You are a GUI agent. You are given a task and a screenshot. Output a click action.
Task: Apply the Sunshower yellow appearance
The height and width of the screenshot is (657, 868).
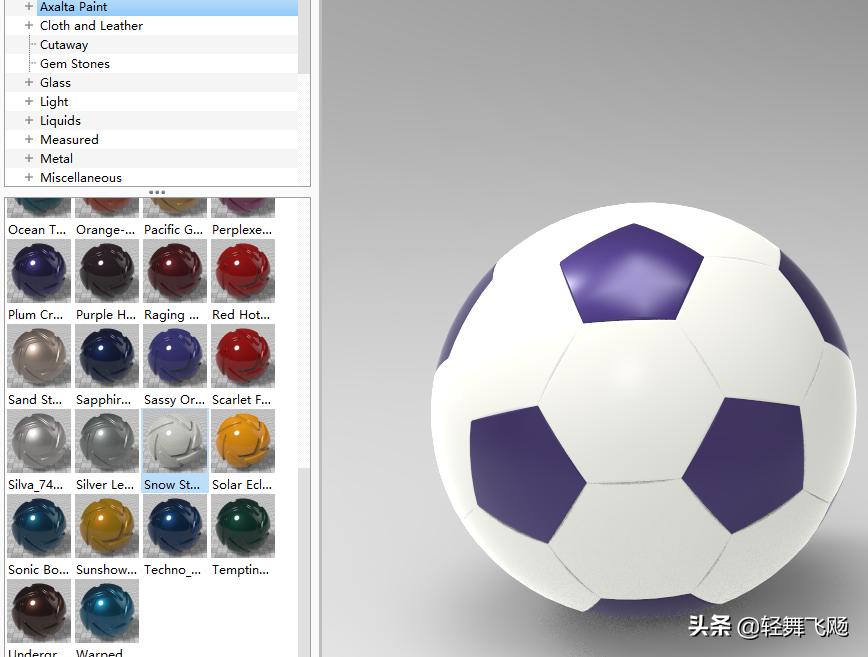(107, 525)
